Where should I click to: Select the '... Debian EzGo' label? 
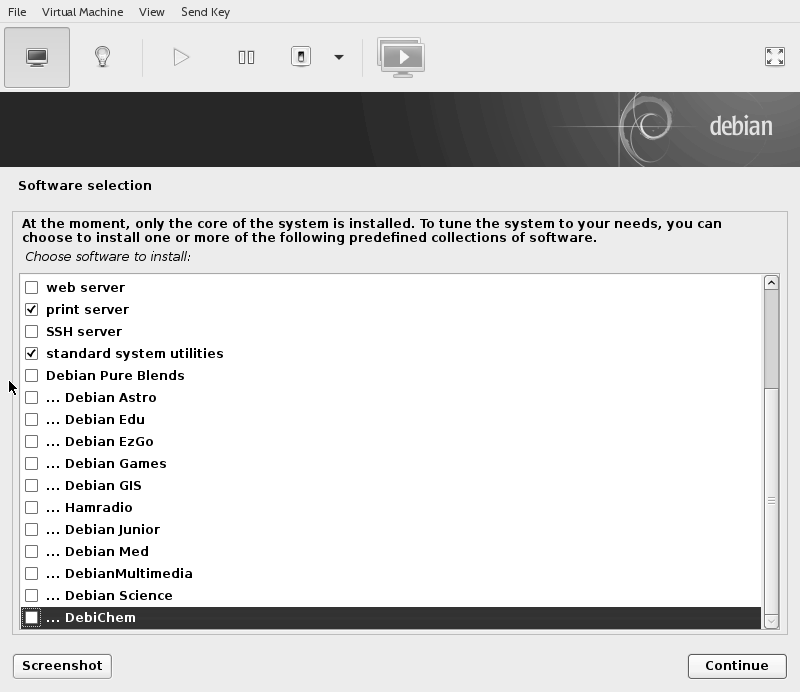(x=99, y=441)
